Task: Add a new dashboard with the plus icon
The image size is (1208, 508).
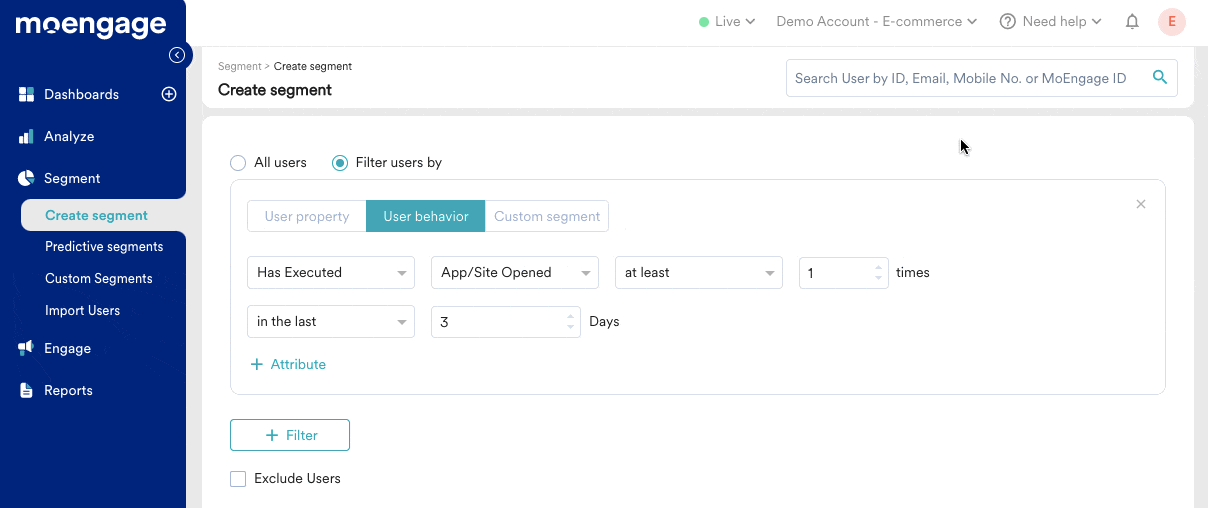Action: pos(169,94)
